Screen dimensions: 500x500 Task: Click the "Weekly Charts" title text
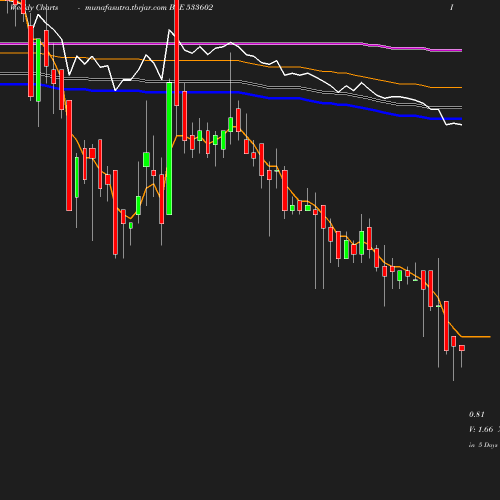(x=34, y=8)
